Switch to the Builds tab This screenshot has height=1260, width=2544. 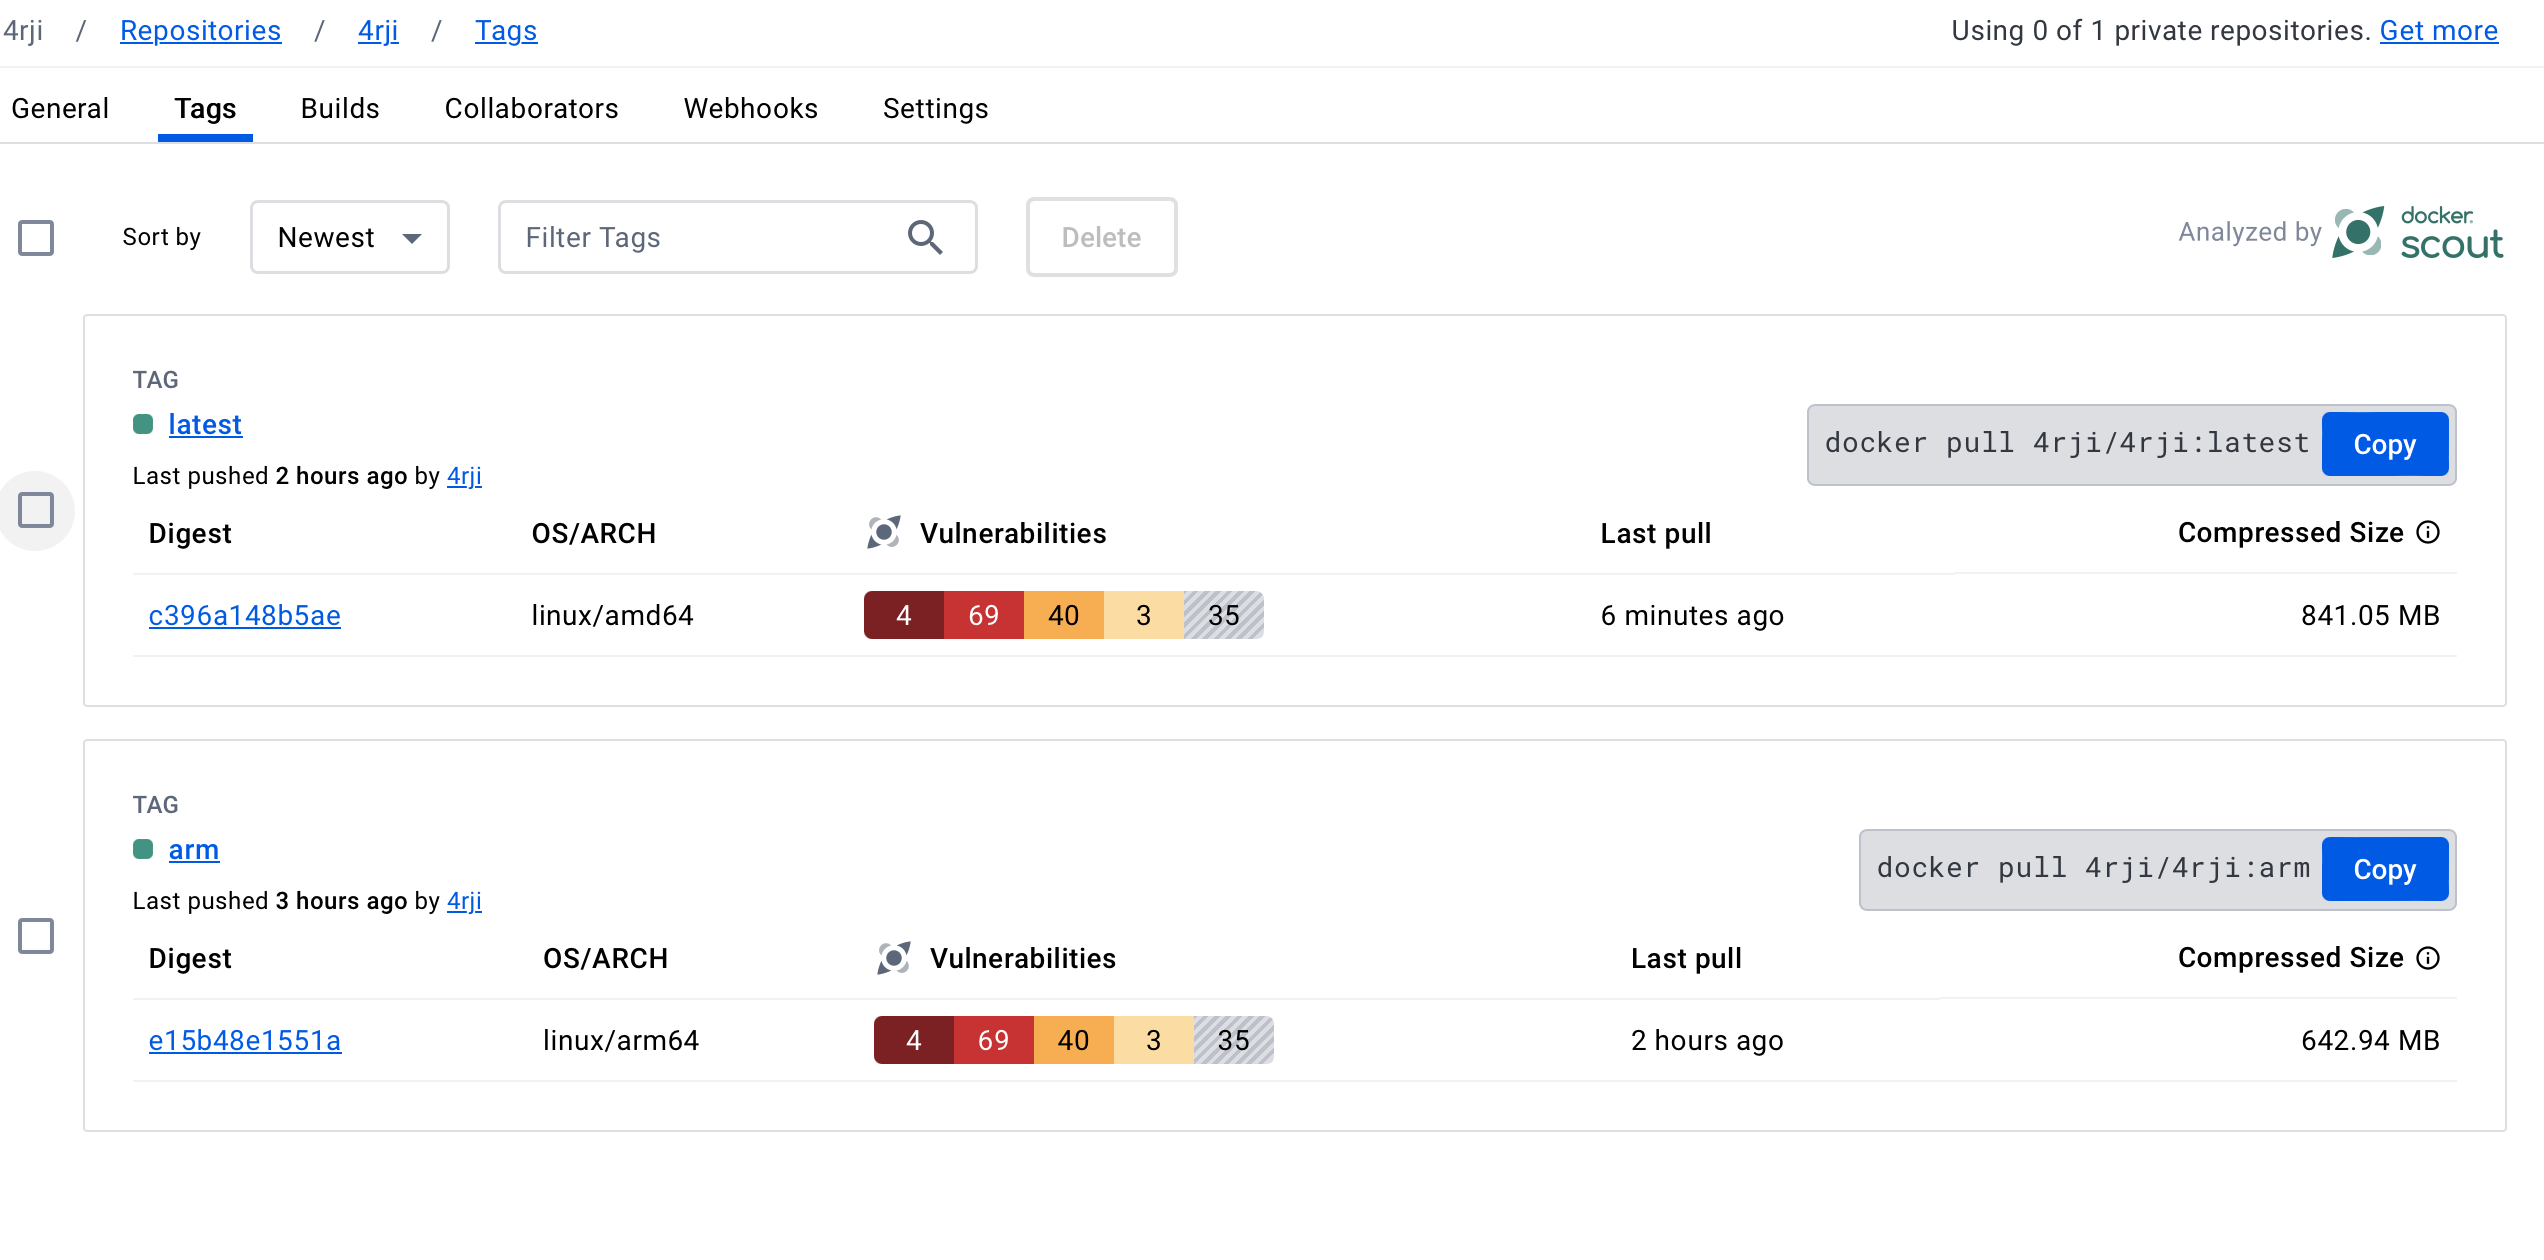point(340,108)
